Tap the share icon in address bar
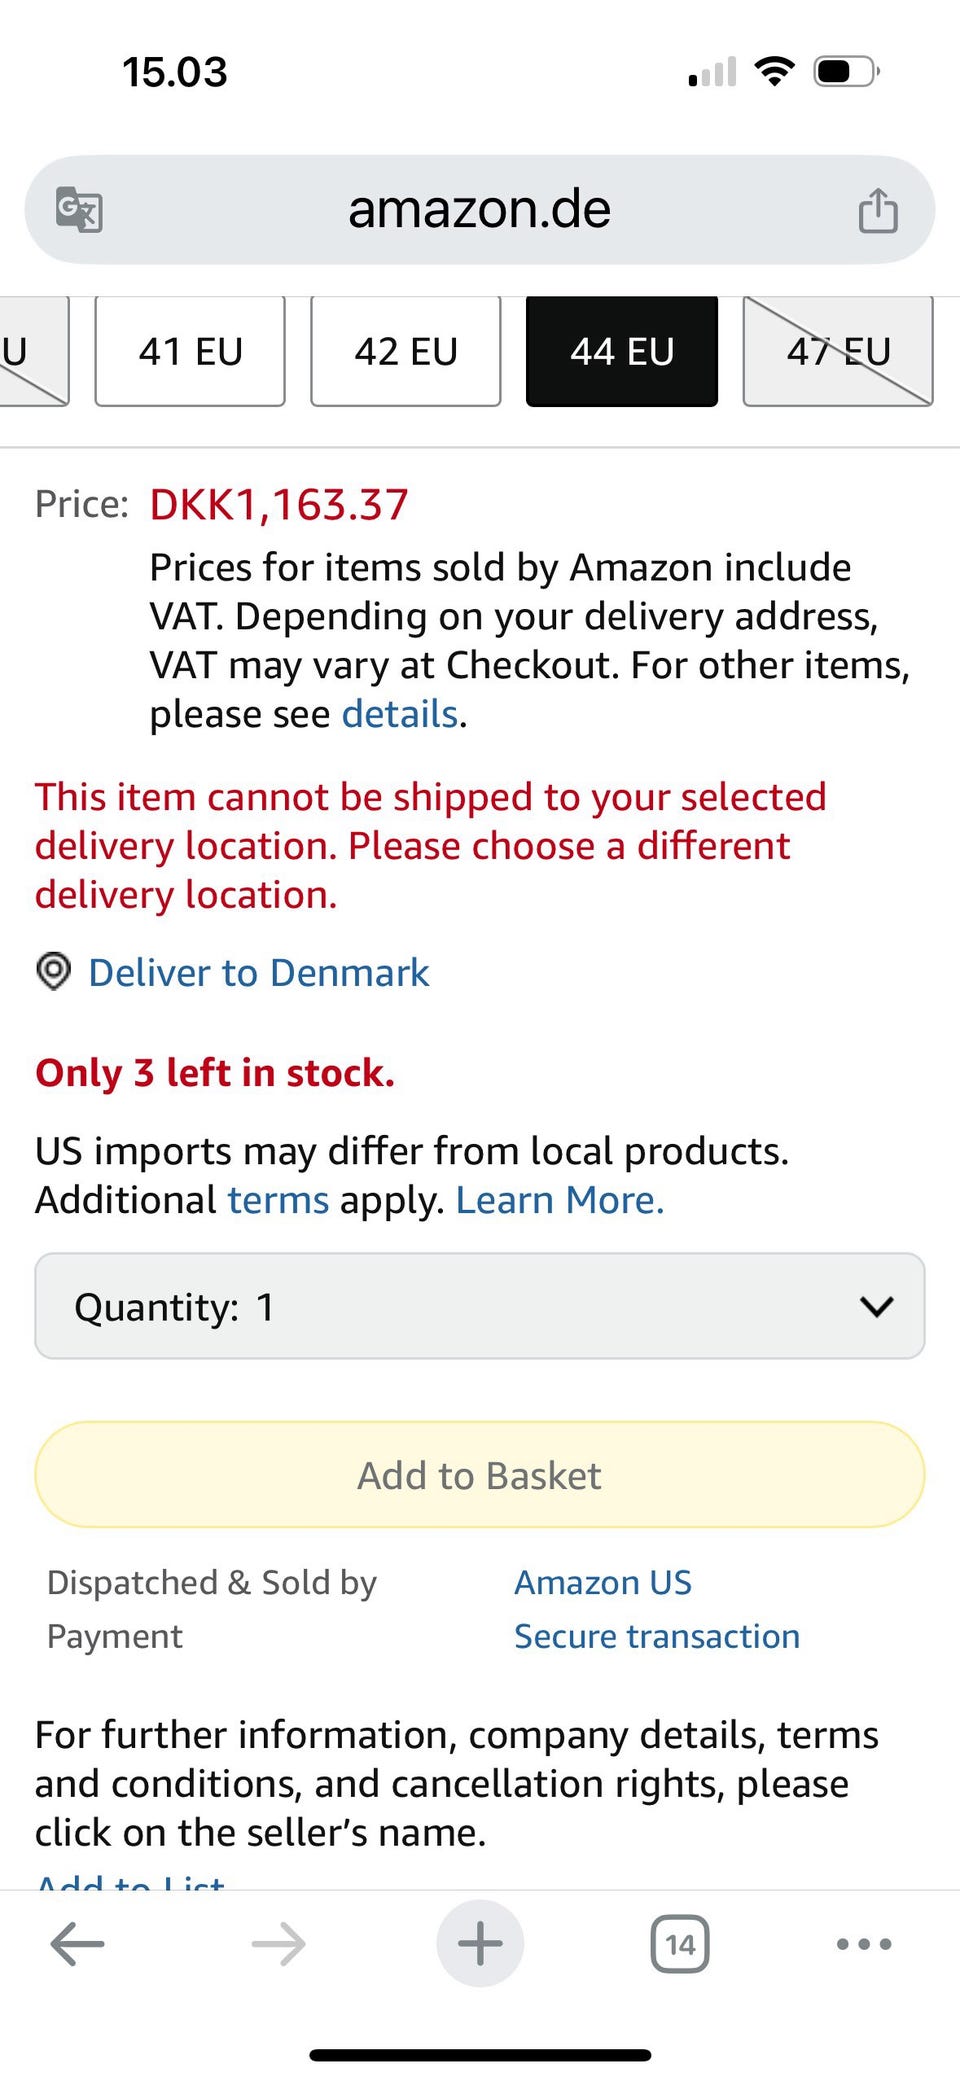The height and width of the screenshot is (2081, 960). pyautogui.click(x=878, y=210)
